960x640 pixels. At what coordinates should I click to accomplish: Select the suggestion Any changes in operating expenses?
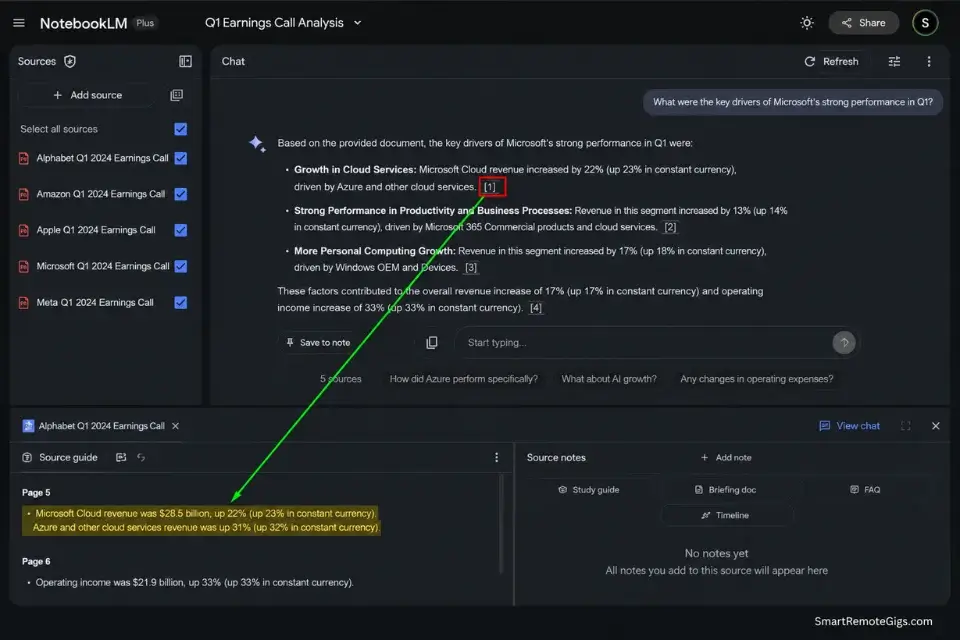pos(757,379)
